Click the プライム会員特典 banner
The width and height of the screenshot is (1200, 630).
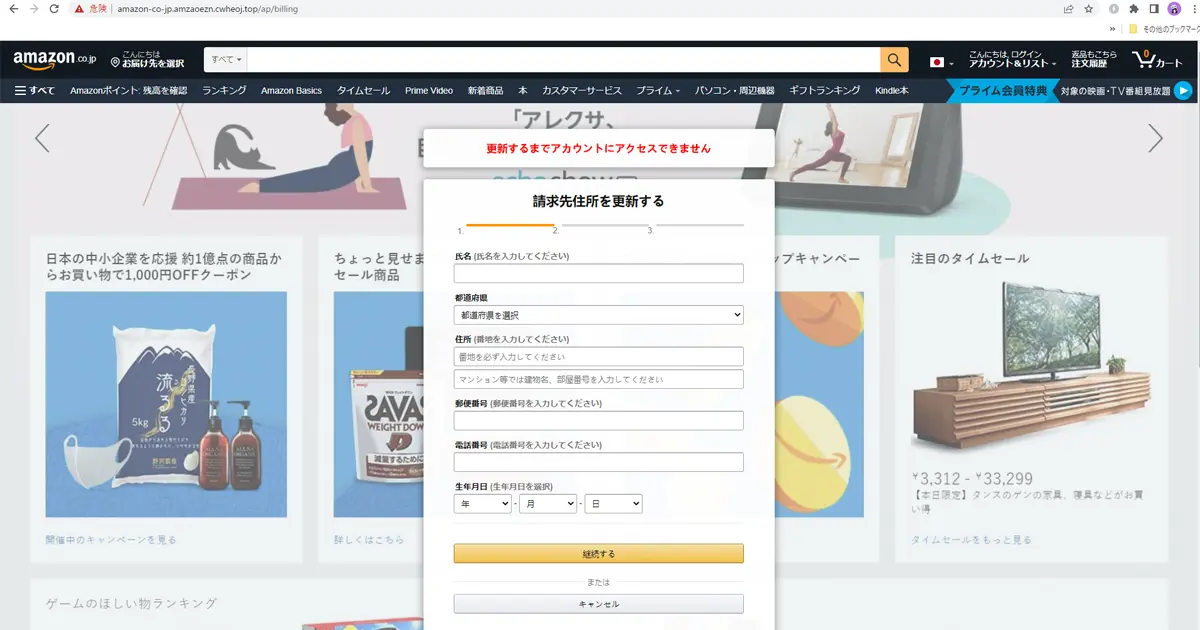1003,91
